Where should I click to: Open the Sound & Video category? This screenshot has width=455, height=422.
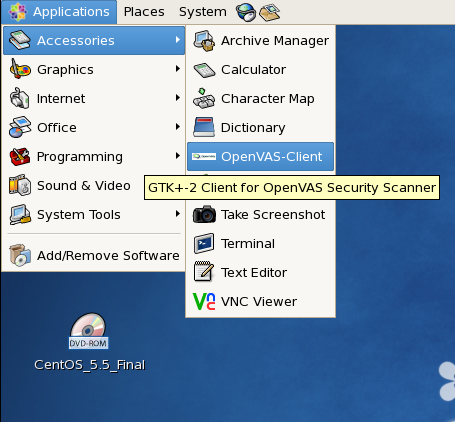[x=73, y=186]
